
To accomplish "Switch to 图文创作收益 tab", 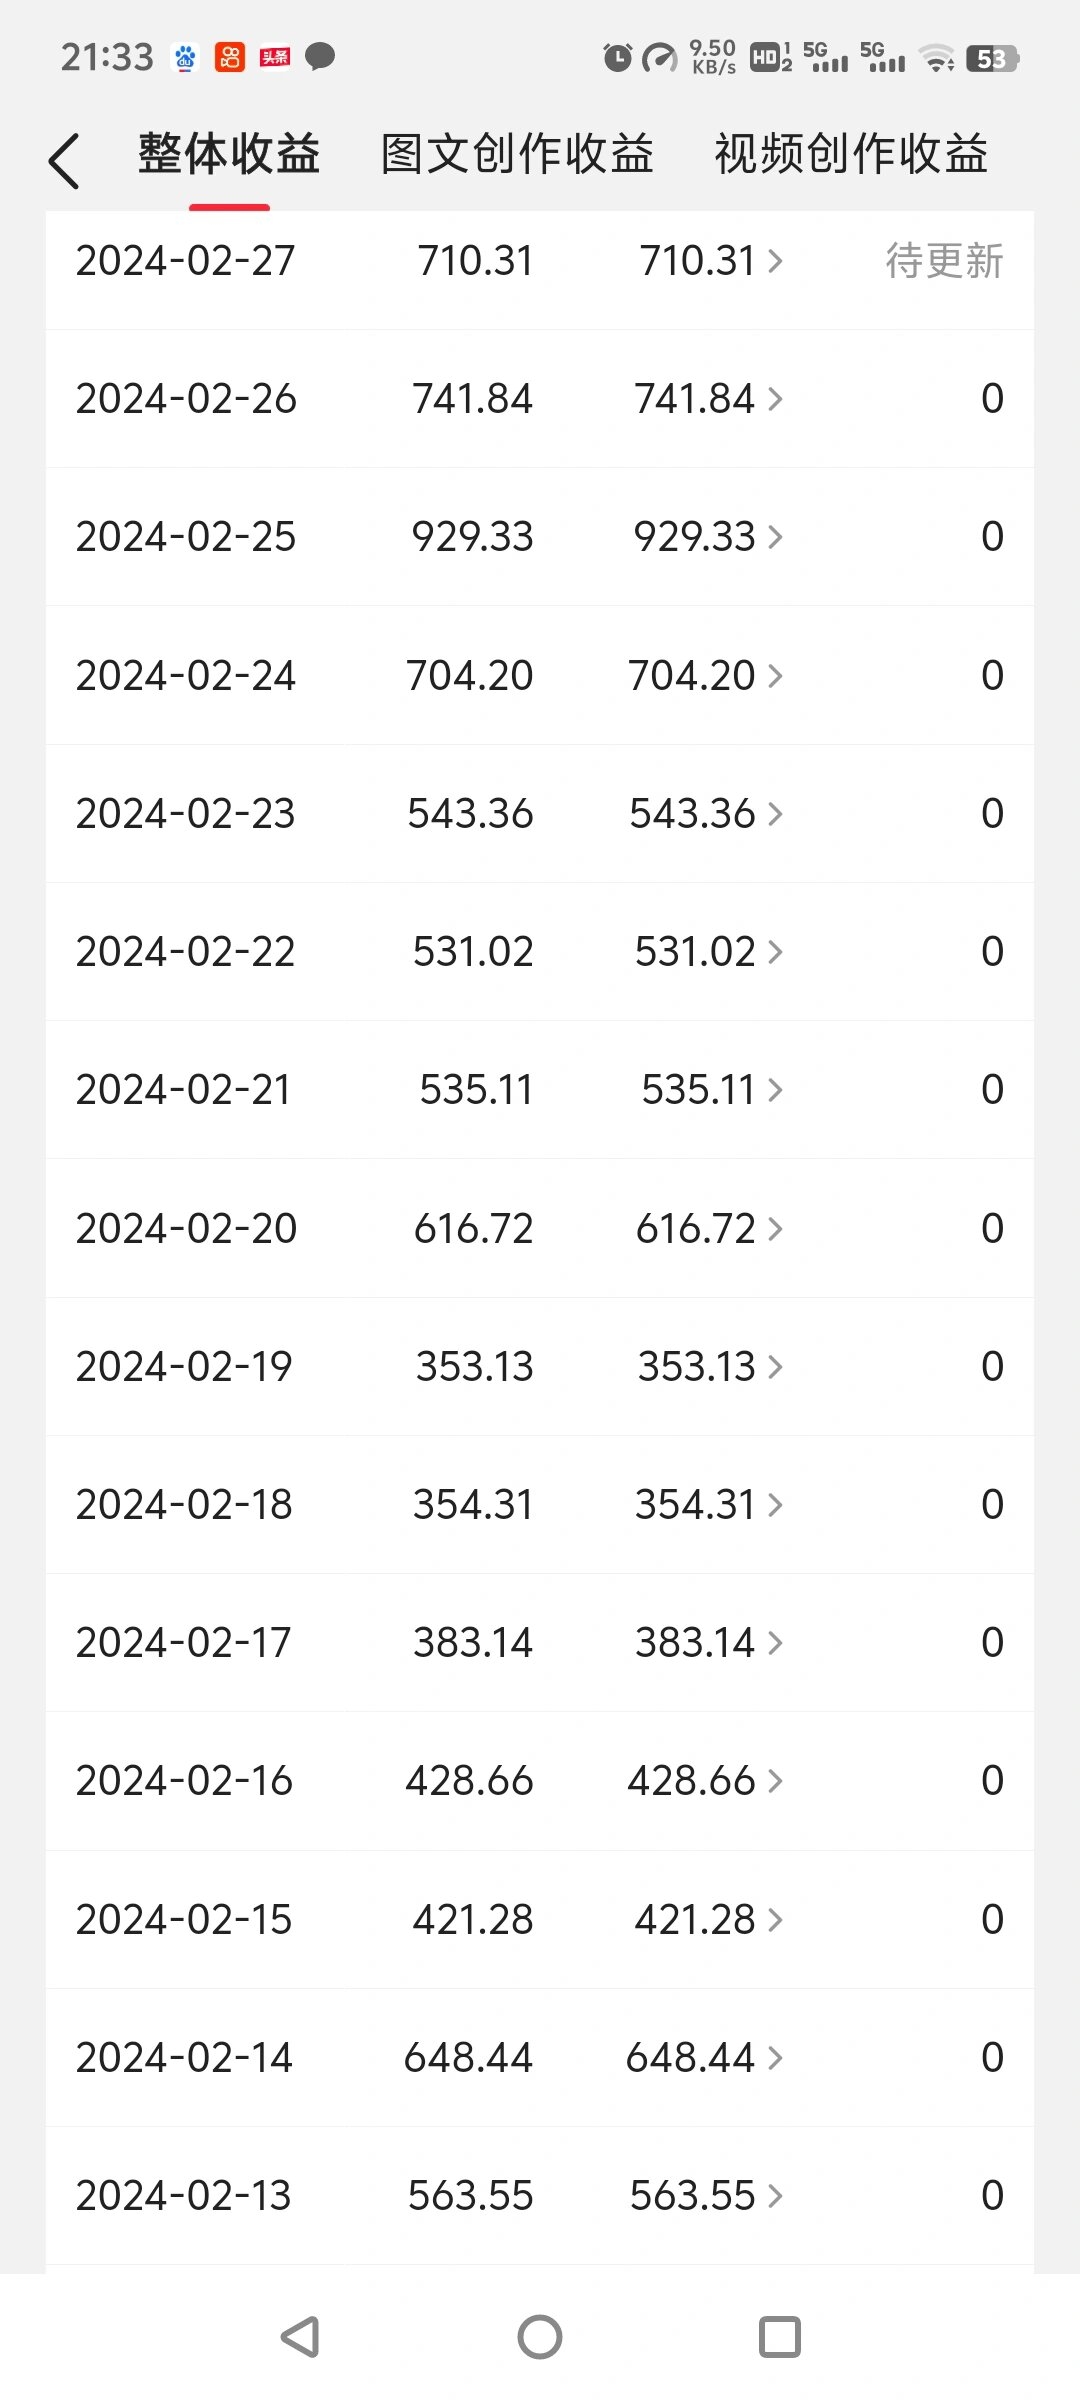I will (517, 155).
